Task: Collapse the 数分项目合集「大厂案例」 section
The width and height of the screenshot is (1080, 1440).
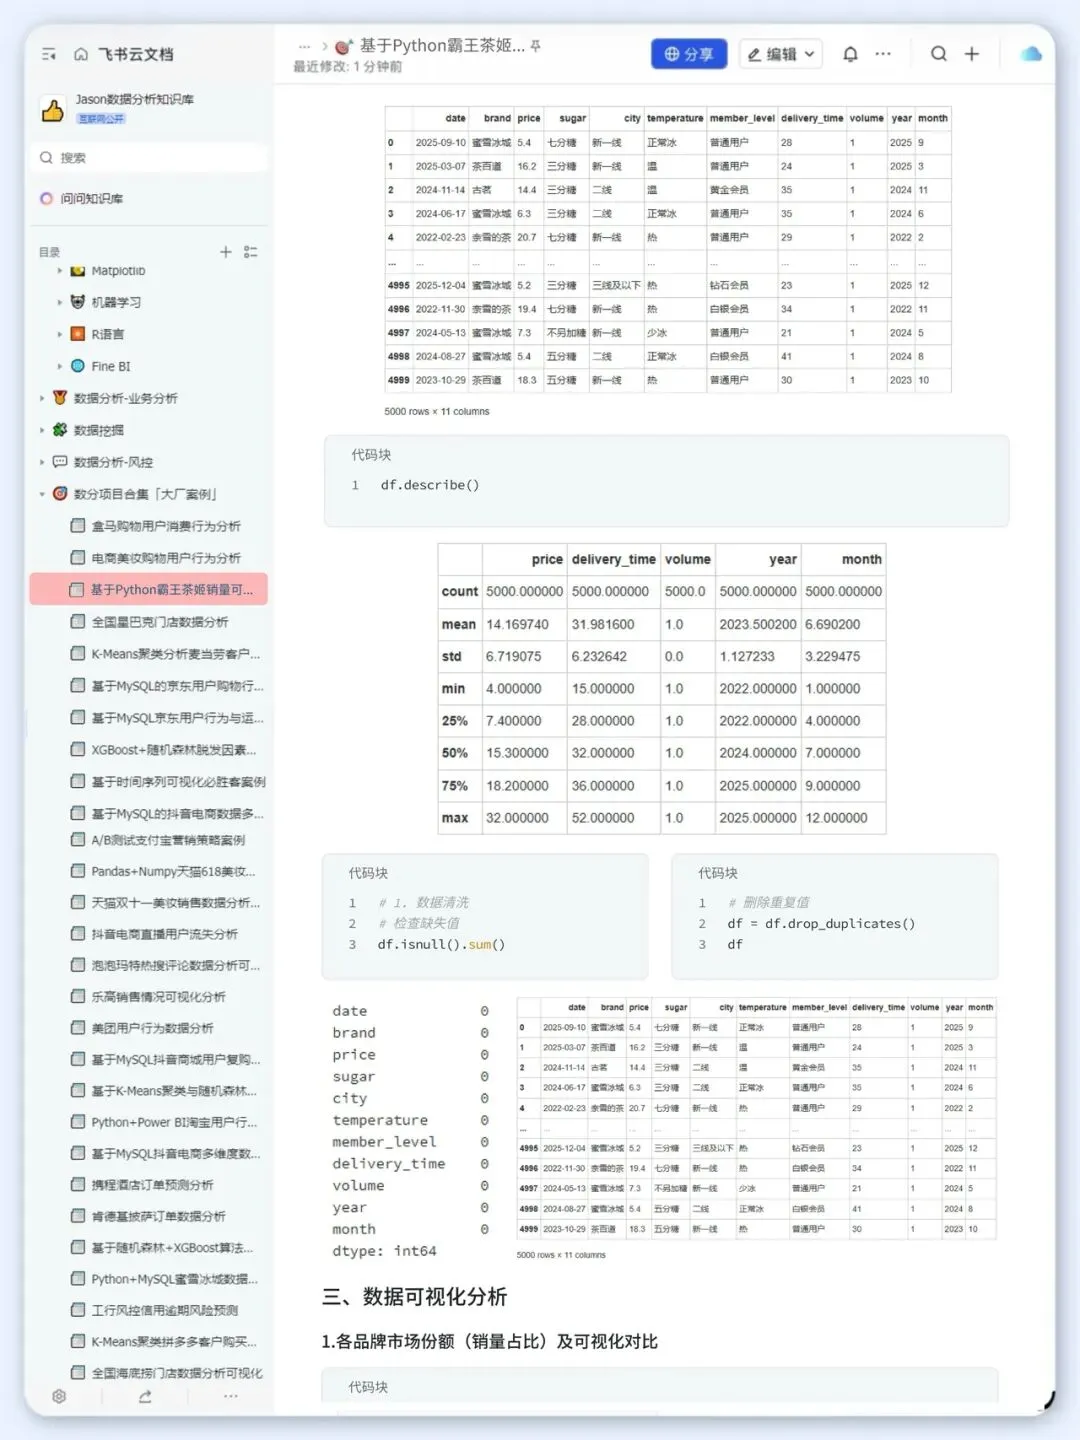Action: coord(42,494)
